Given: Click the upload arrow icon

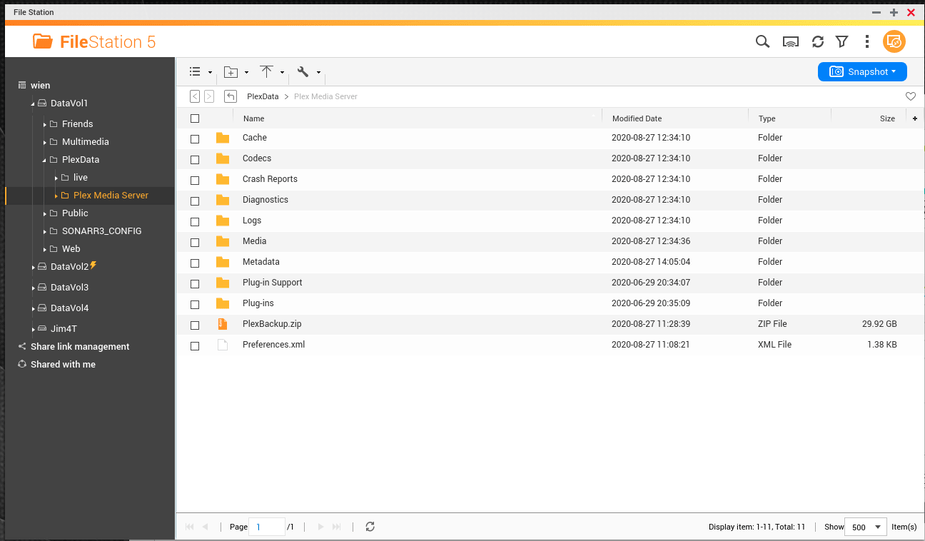Looking at the screenshot, I should pyautogui.click(x=267, y=71).
